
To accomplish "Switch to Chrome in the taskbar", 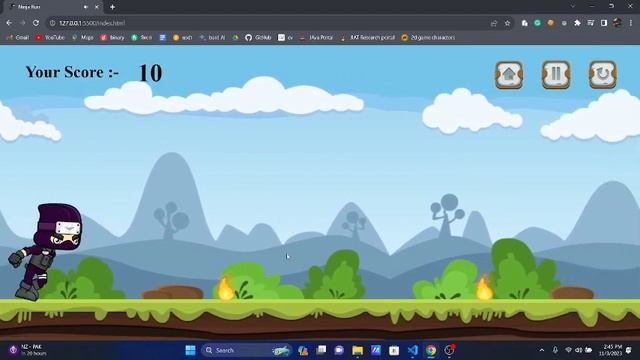I will pos(431,350).
